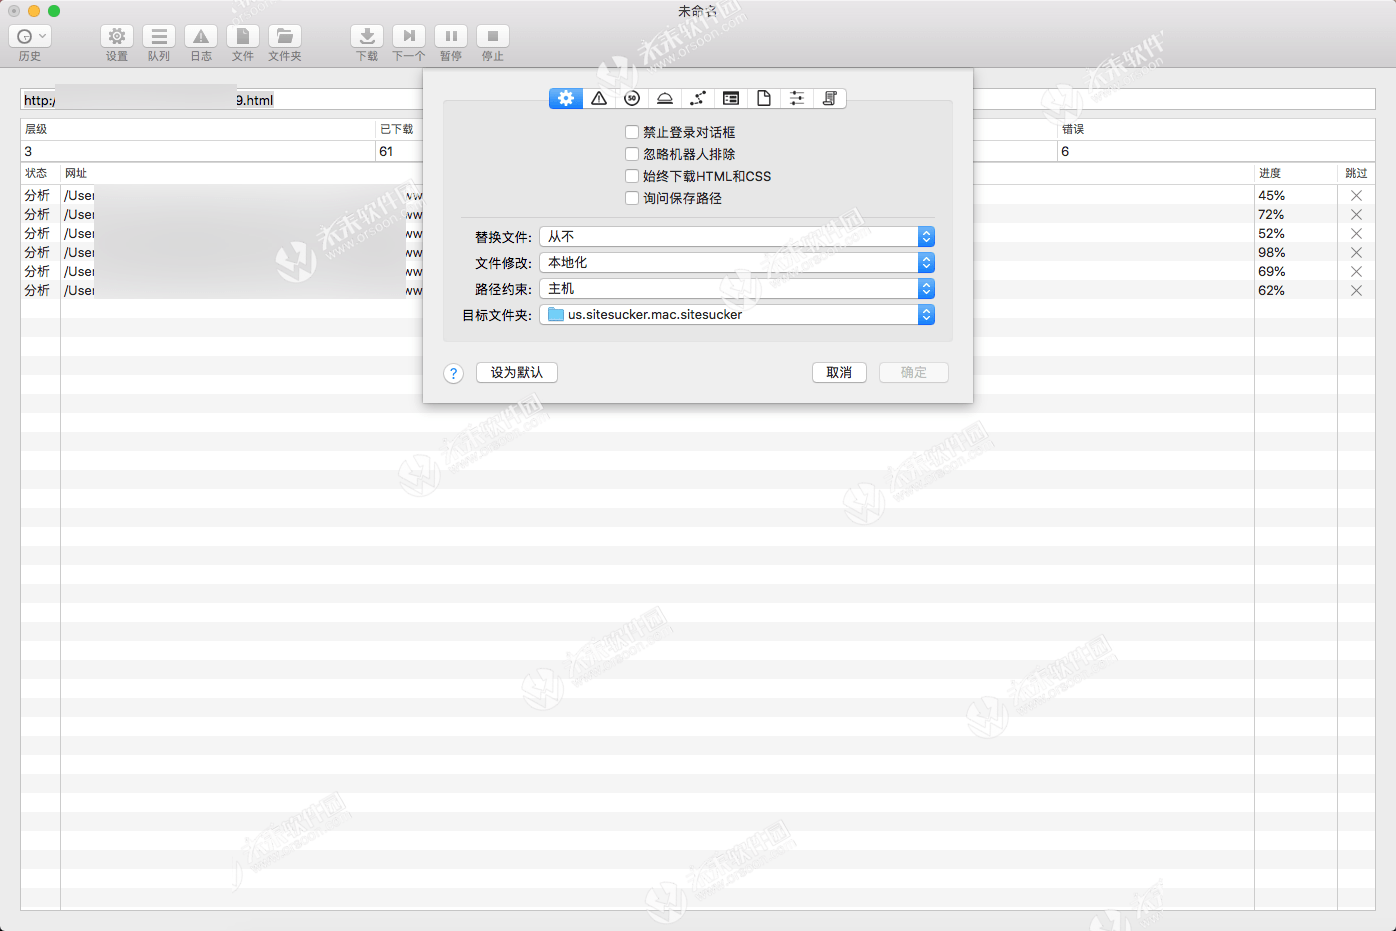The height and width of the screenshot is (931, 1396).
Task: Open the speed limits tab with 50 sign icon
Action: tap(631, 98)
